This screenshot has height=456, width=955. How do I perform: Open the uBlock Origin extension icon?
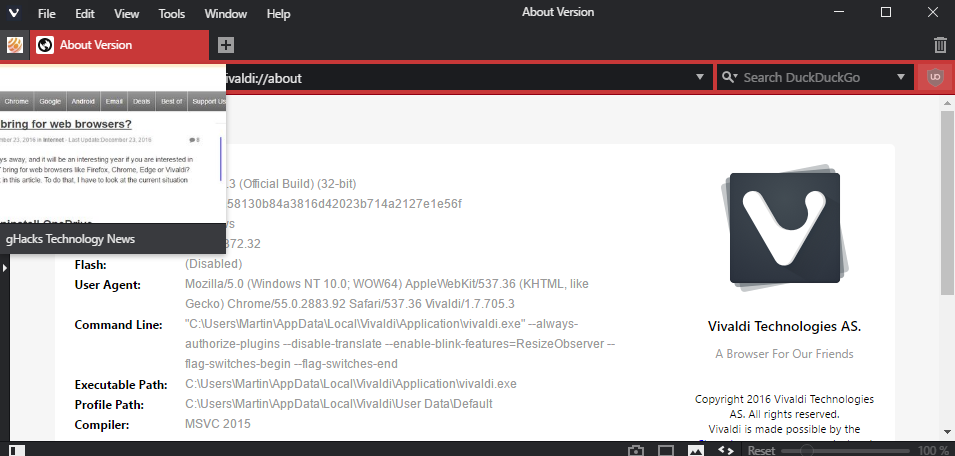coord(934,77)
